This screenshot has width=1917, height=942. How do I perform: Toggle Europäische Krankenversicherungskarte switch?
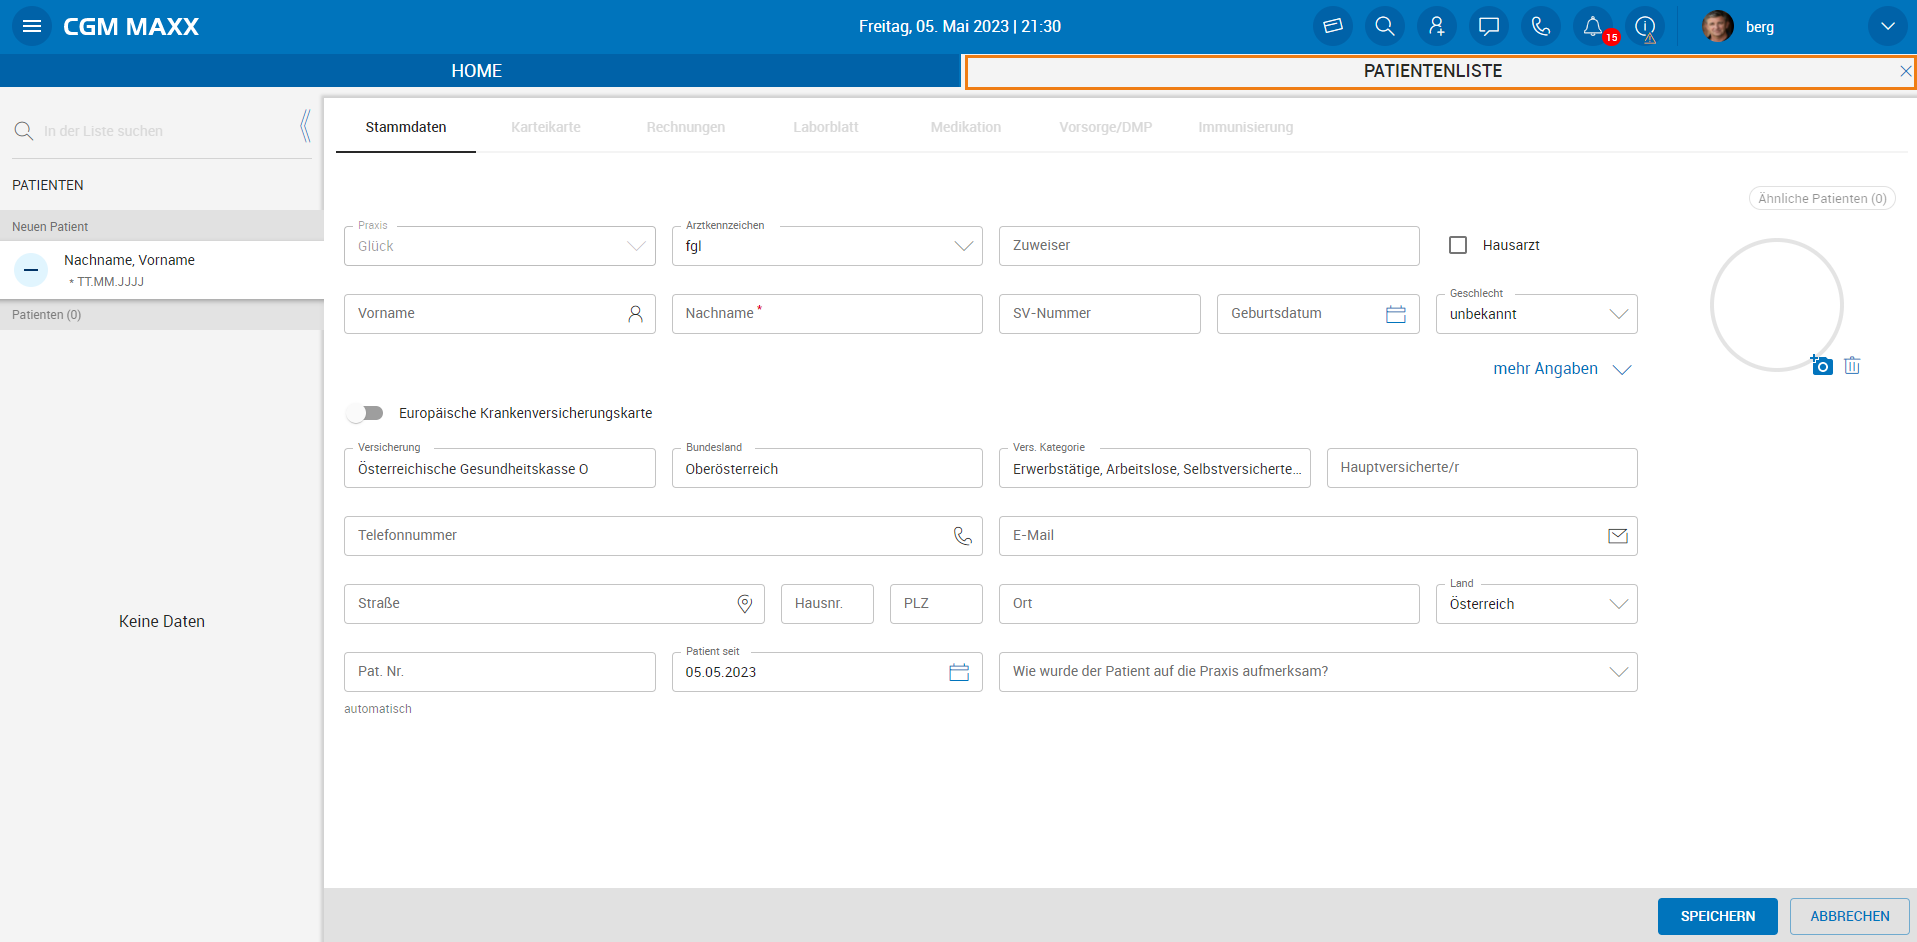click(365, 413)
